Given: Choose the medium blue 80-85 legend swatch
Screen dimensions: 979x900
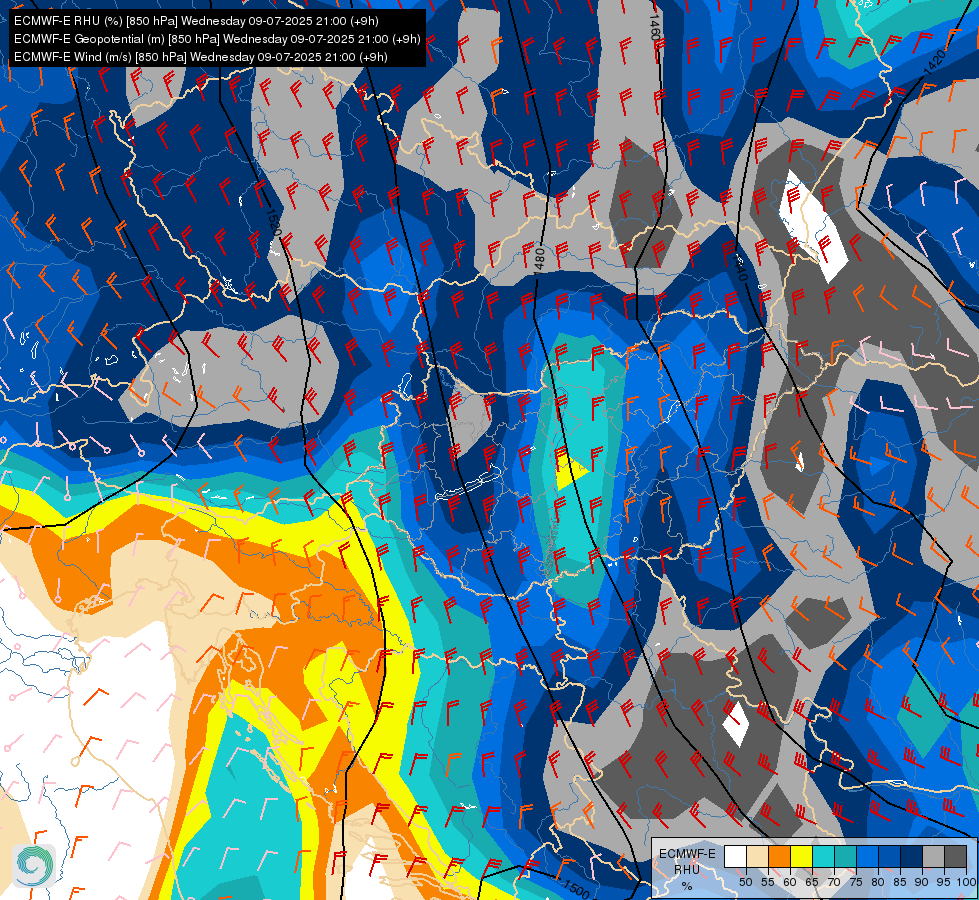Looking at the screenshot, I should [889, 856].
